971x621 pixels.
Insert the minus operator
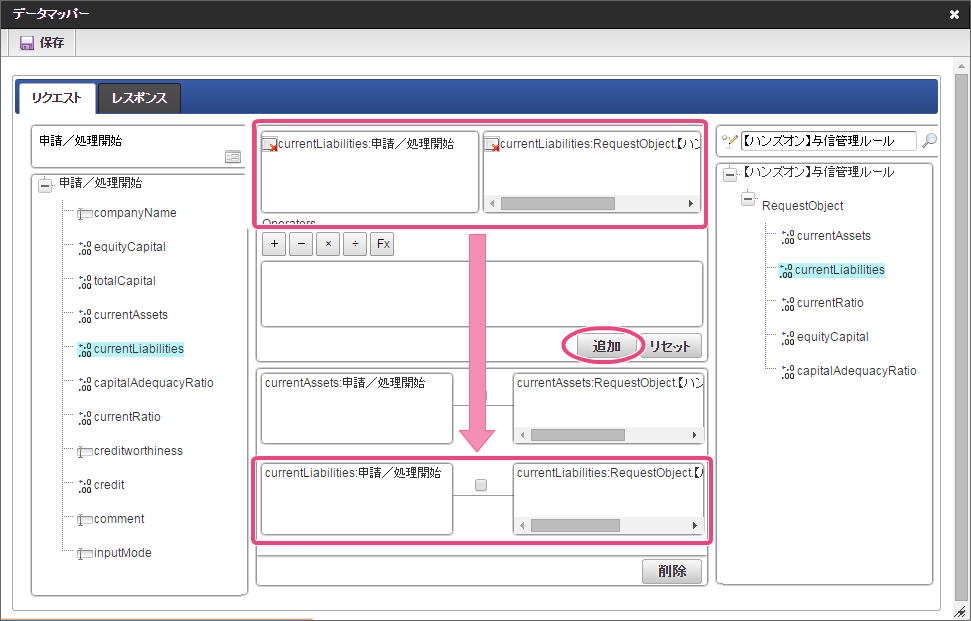[301, 244]
